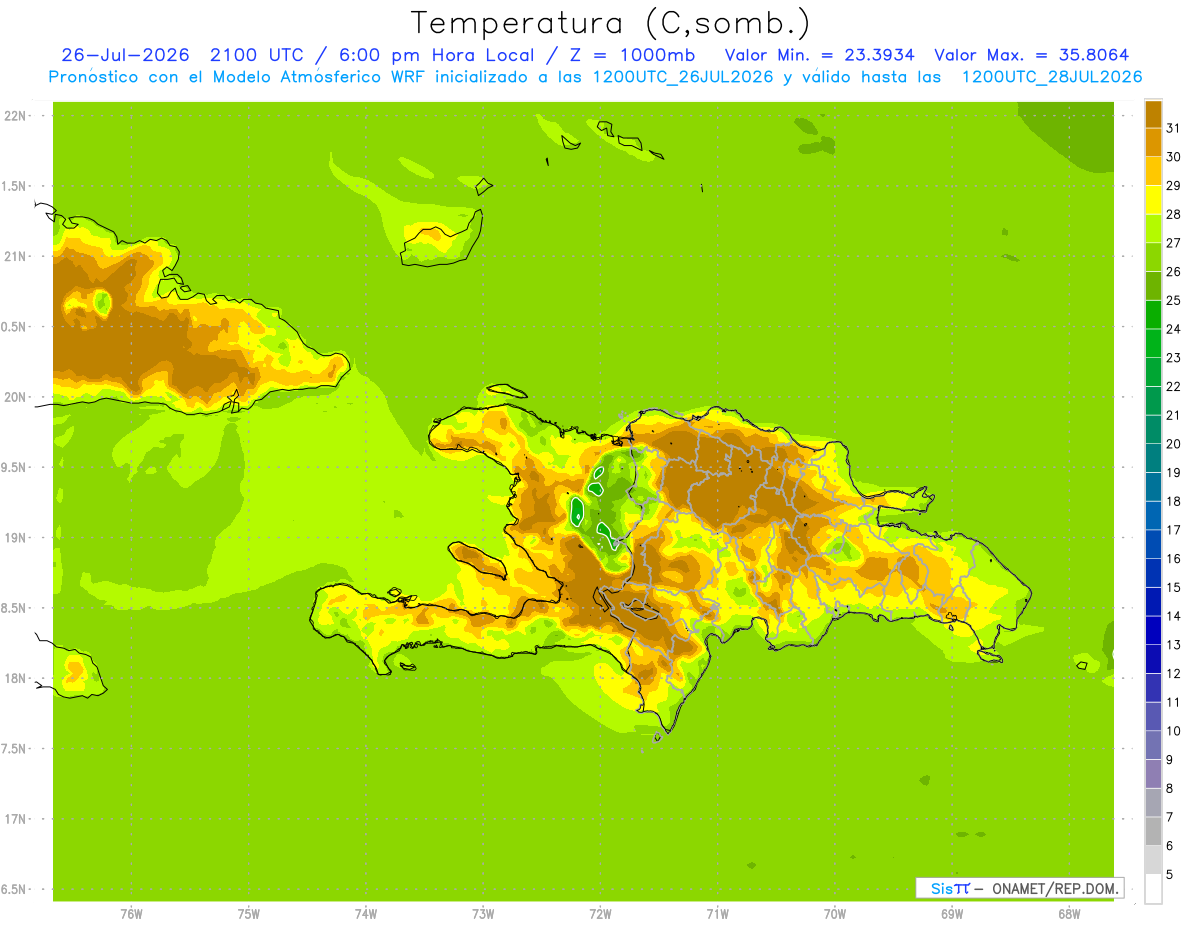
Task: Click the "76W" longitude axis label
Action: click(x=131, y=914)
